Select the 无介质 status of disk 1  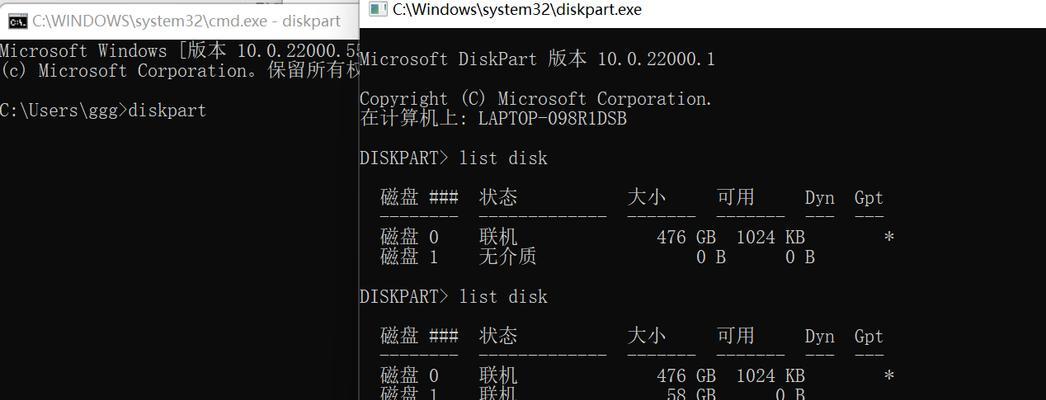tap(508, 257)
